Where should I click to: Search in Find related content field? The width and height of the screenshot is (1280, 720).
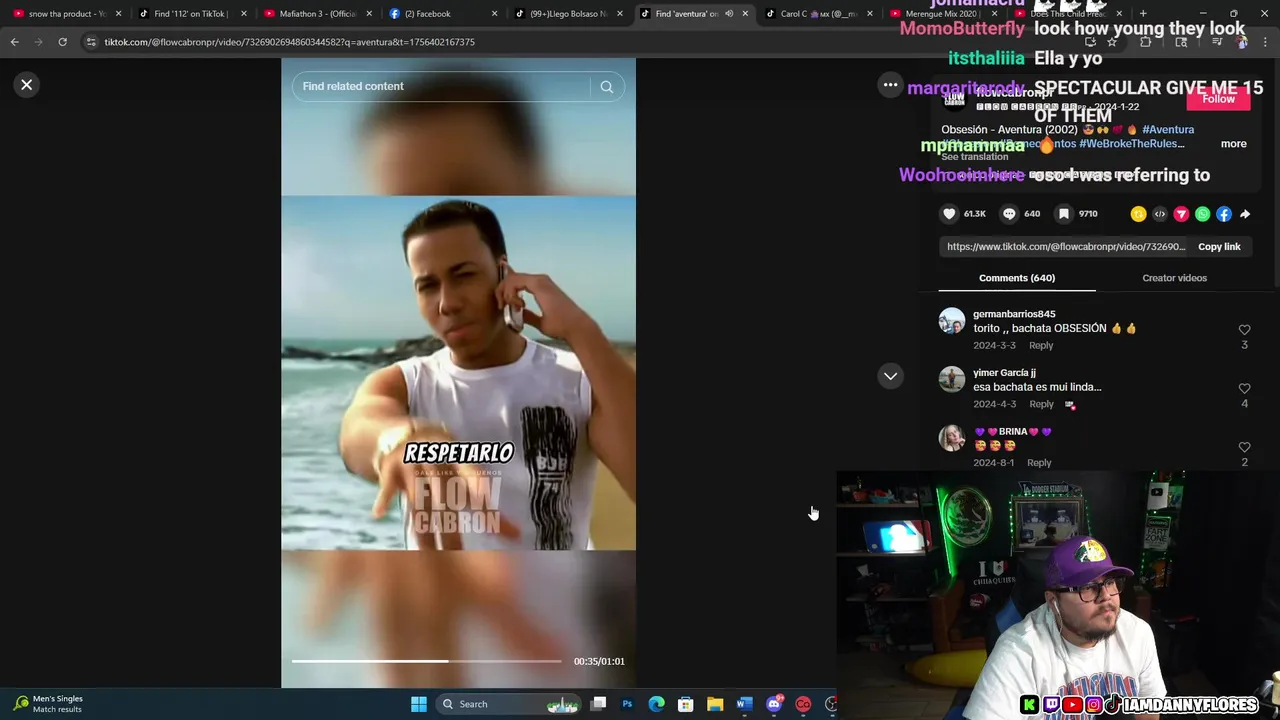440,86
